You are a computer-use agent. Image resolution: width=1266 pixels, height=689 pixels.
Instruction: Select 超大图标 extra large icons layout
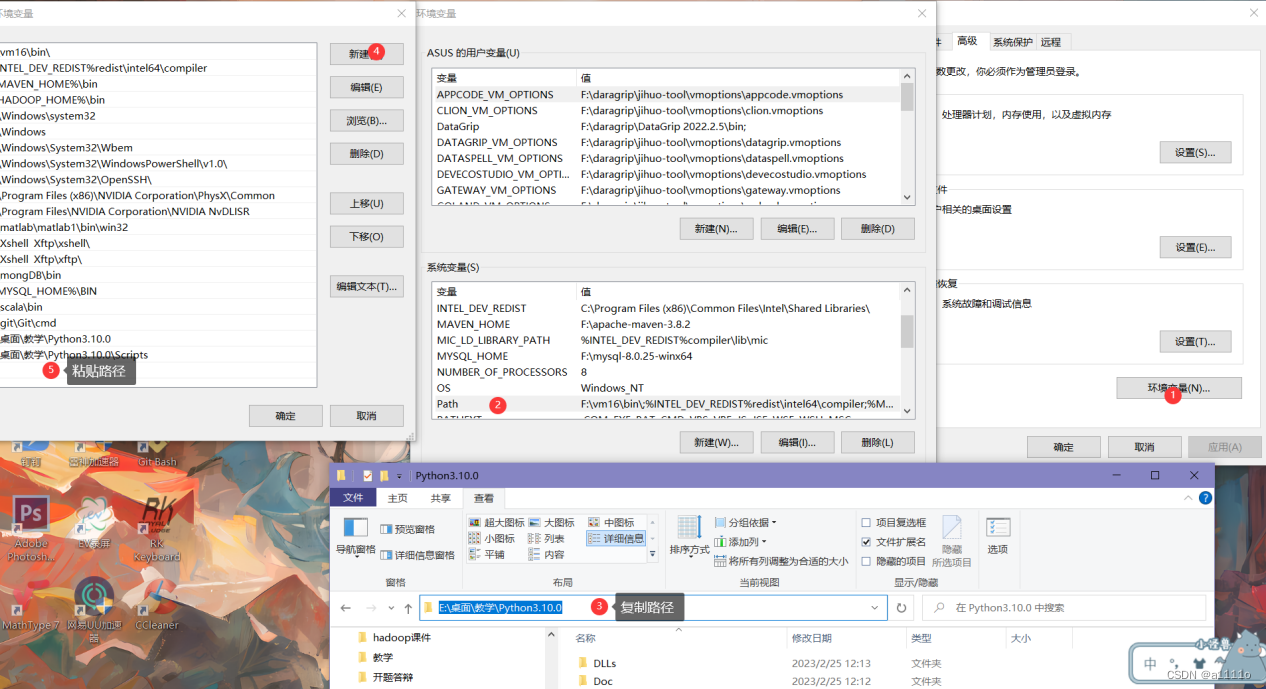(497, 522)
